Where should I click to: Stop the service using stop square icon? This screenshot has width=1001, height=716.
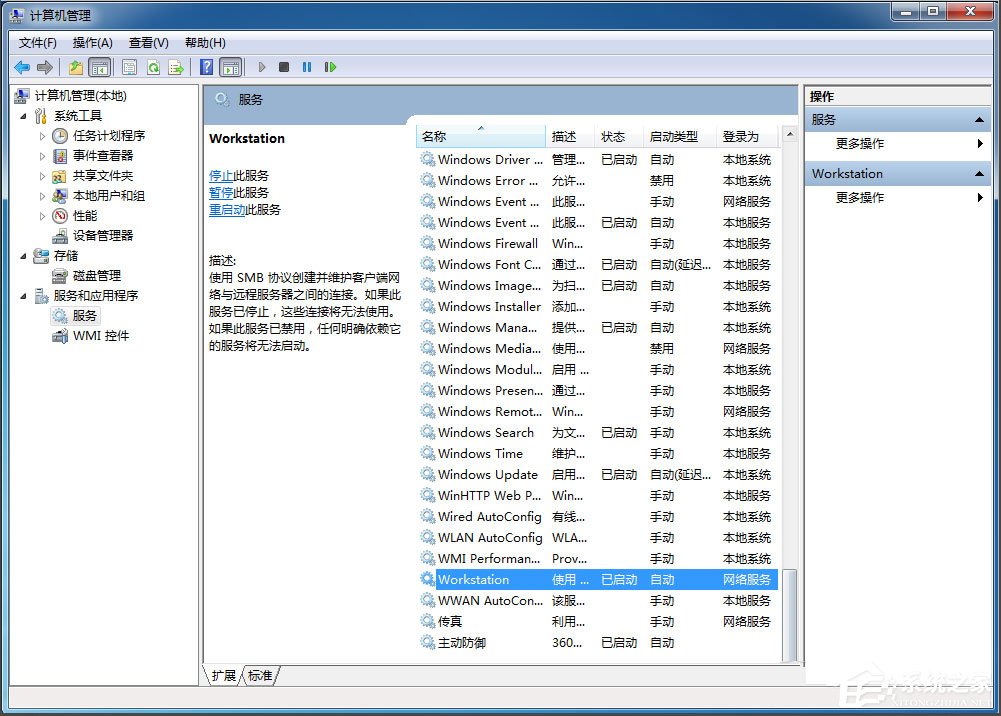pyautogui.click(x=284, y=67)
